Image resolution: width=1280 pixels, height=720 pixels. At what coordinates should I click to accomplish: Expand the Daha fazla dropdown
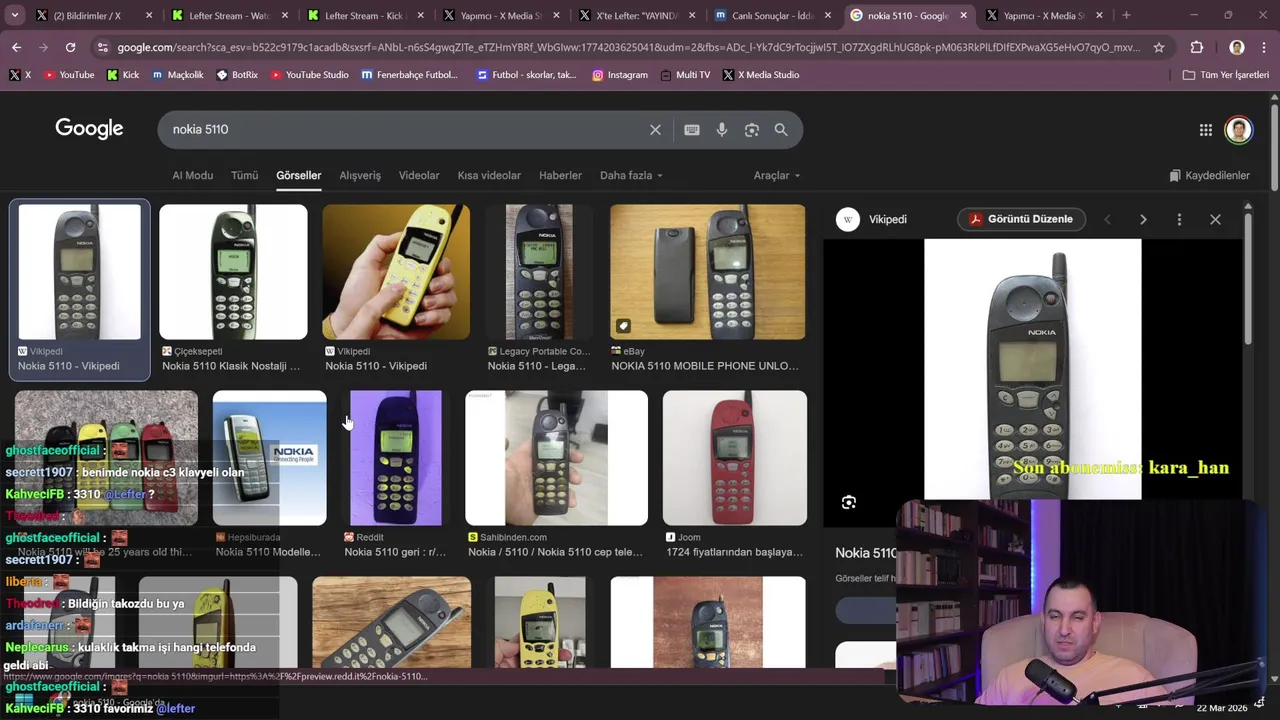pyautogui.click(x=631, y=175)
